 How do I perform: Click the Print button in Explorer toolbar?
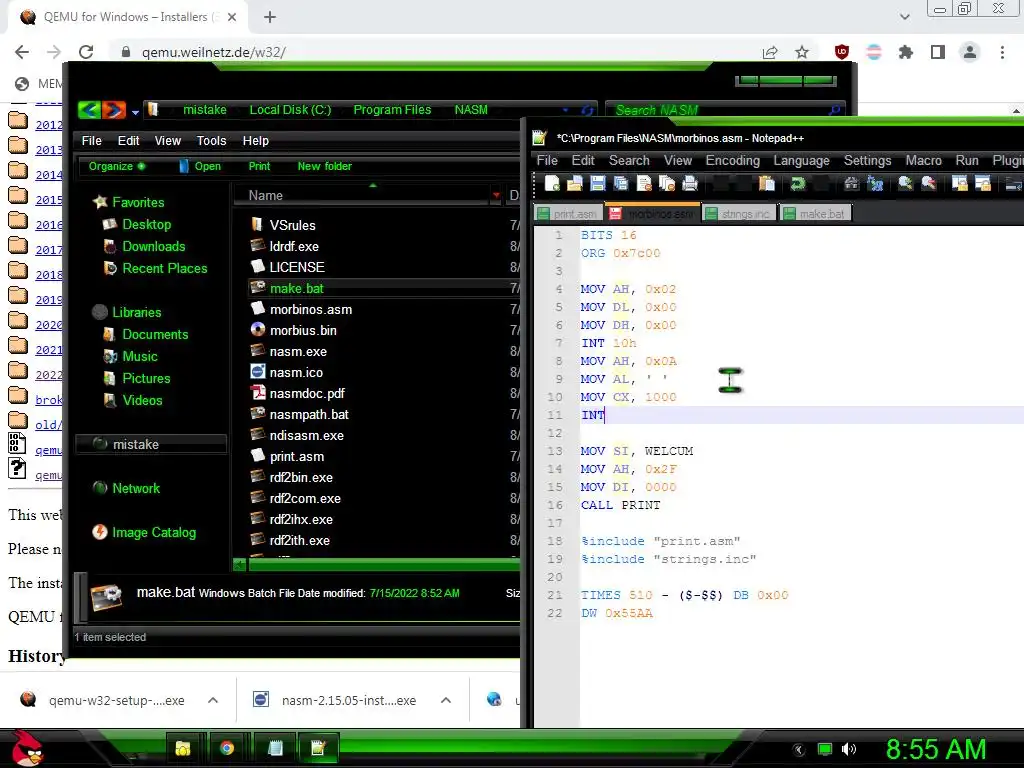coord(259,166)
